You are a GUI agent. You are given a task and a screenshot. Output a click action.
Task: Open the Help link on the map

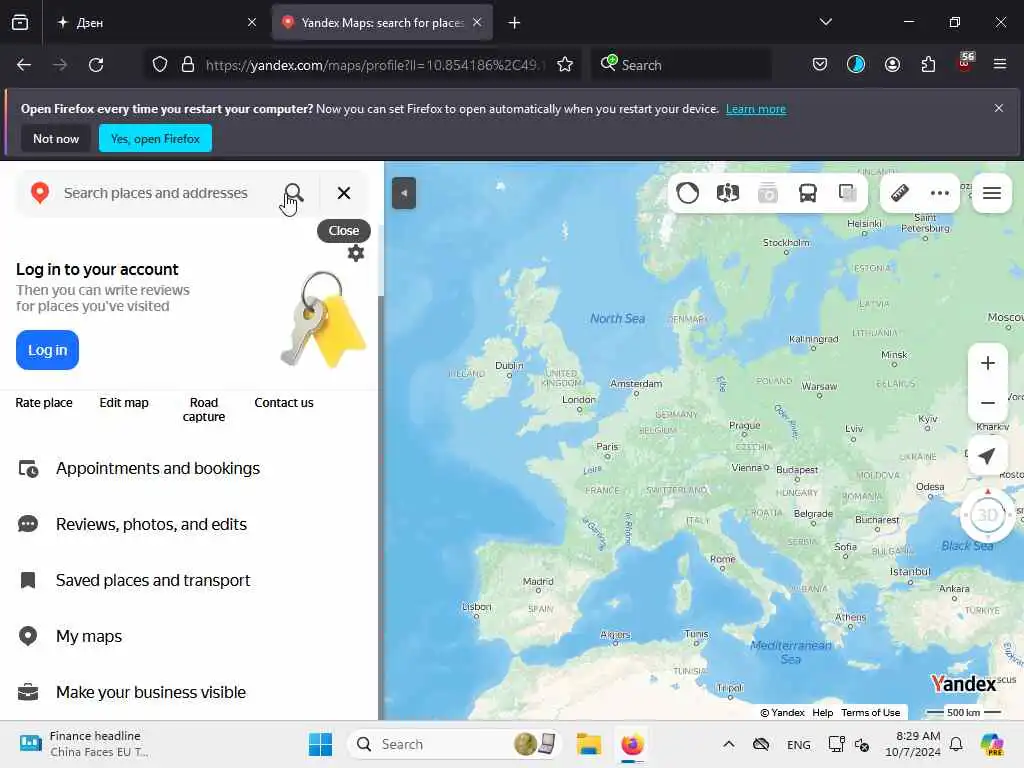click(x=823, y=712)
